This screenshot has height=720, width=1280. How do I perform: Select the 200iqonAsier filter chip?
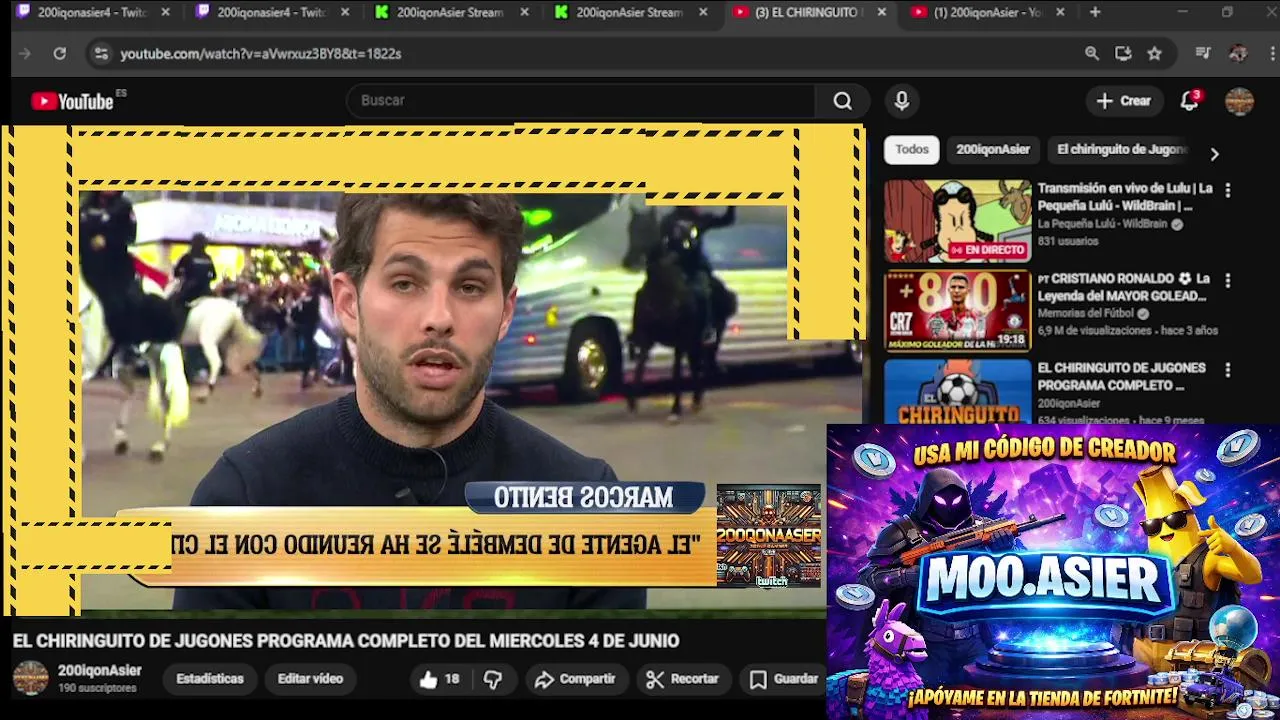(993, 149)
